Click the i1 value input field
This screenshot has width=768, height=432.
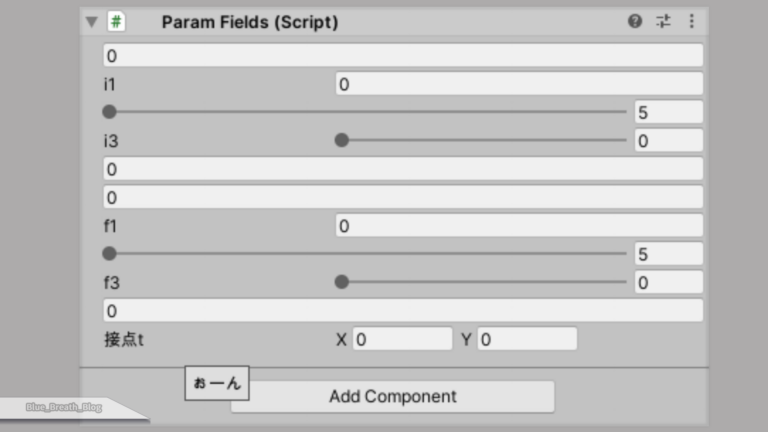click(518, 84)
